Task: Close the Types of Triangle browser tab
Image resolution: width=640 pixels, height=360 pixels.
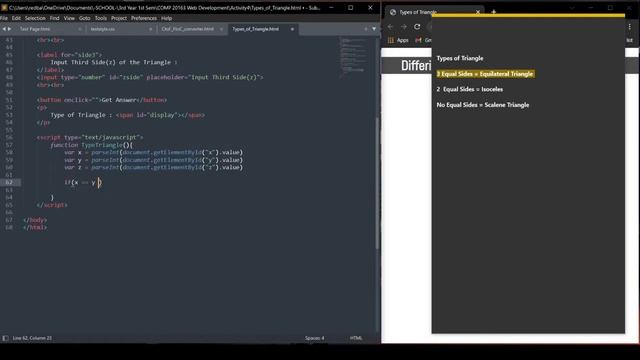Action: pyautogui.click(x=478, y=12)
